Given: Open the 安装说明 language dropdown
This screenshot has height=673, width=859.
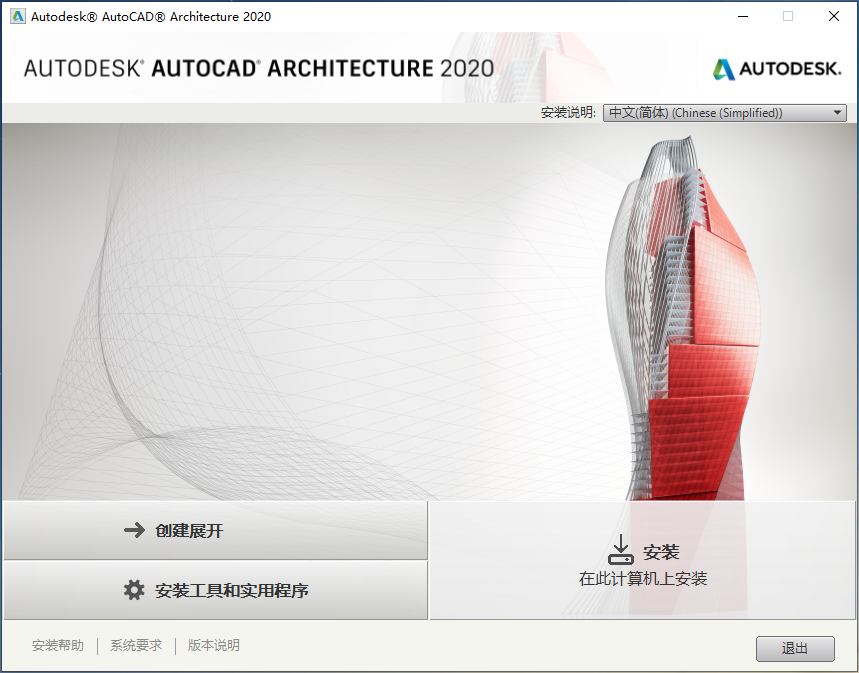Looking at the screenshot, I should click(722, 112).
